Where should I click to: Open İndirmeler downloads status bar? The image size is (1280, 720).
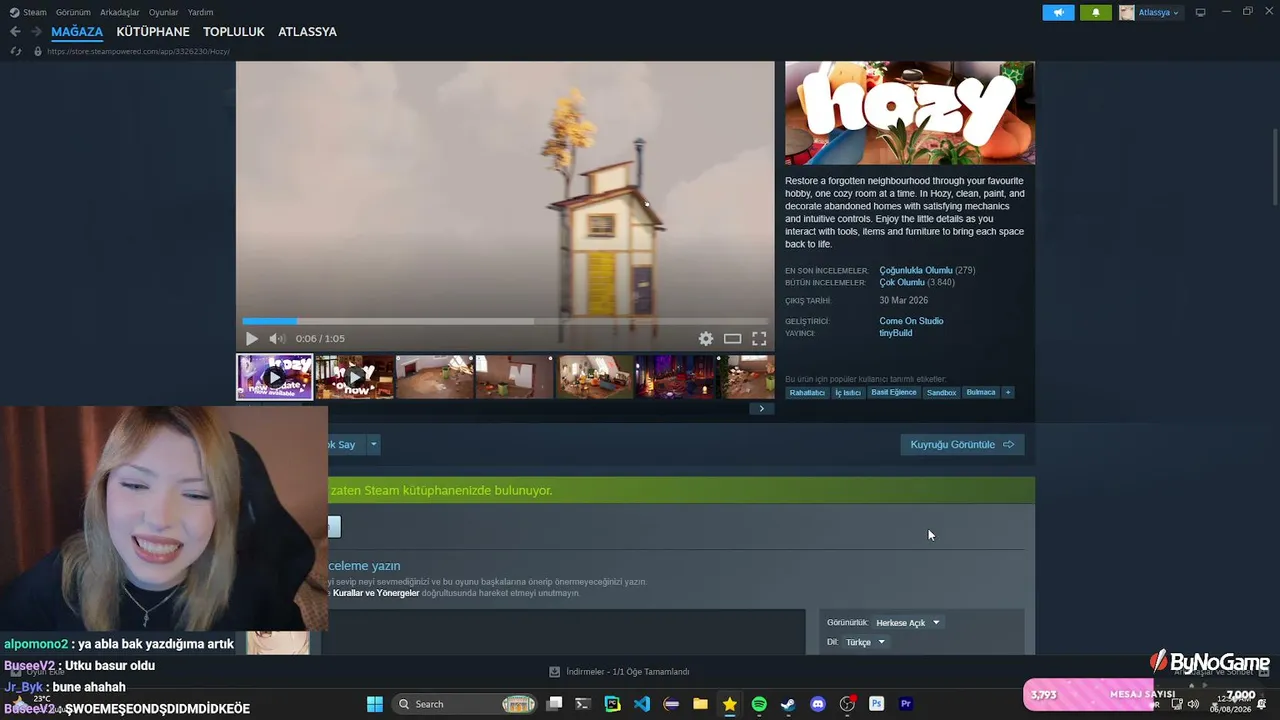tap(620, 672)
